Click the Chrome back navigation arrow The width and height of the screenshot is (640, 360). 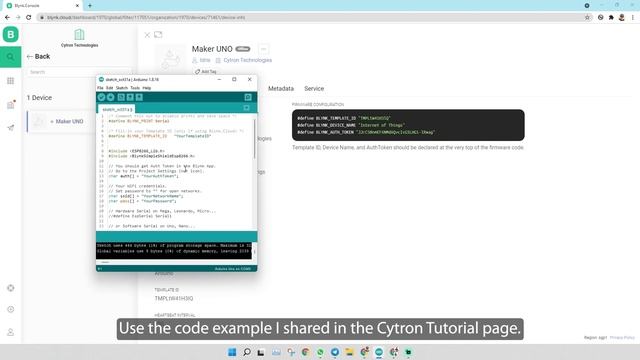coord(7,18)
